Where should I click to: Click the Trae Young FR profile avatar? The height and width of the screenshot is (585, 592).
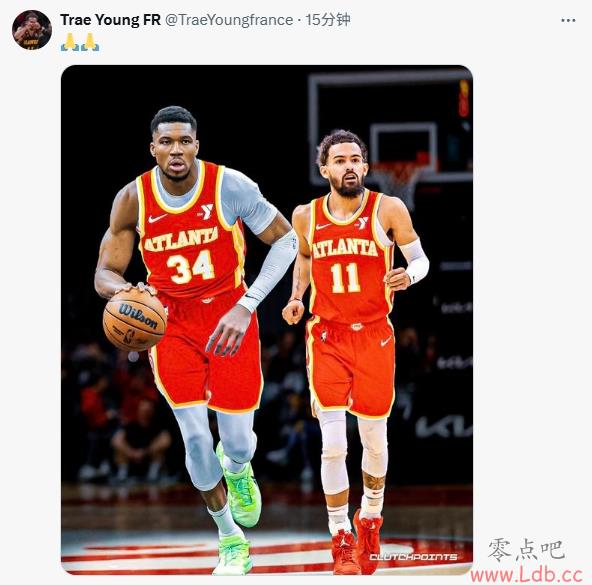tap(32, 30)
